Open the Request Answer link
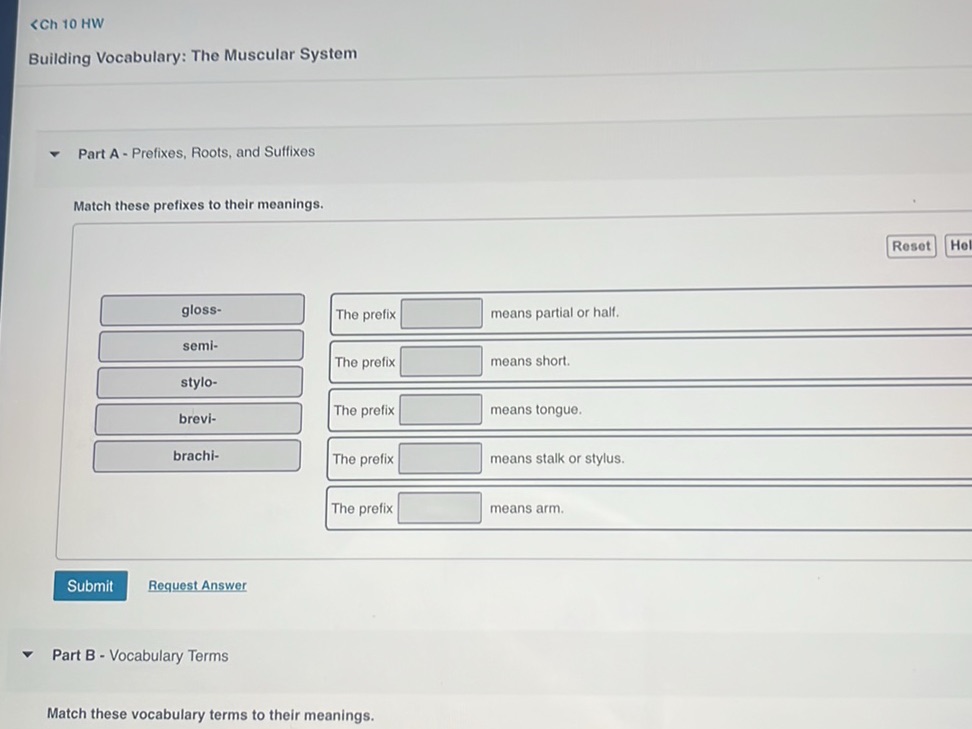Image resolution: width=972 pixels, height=729 pixels. click(x=197, y=586)
